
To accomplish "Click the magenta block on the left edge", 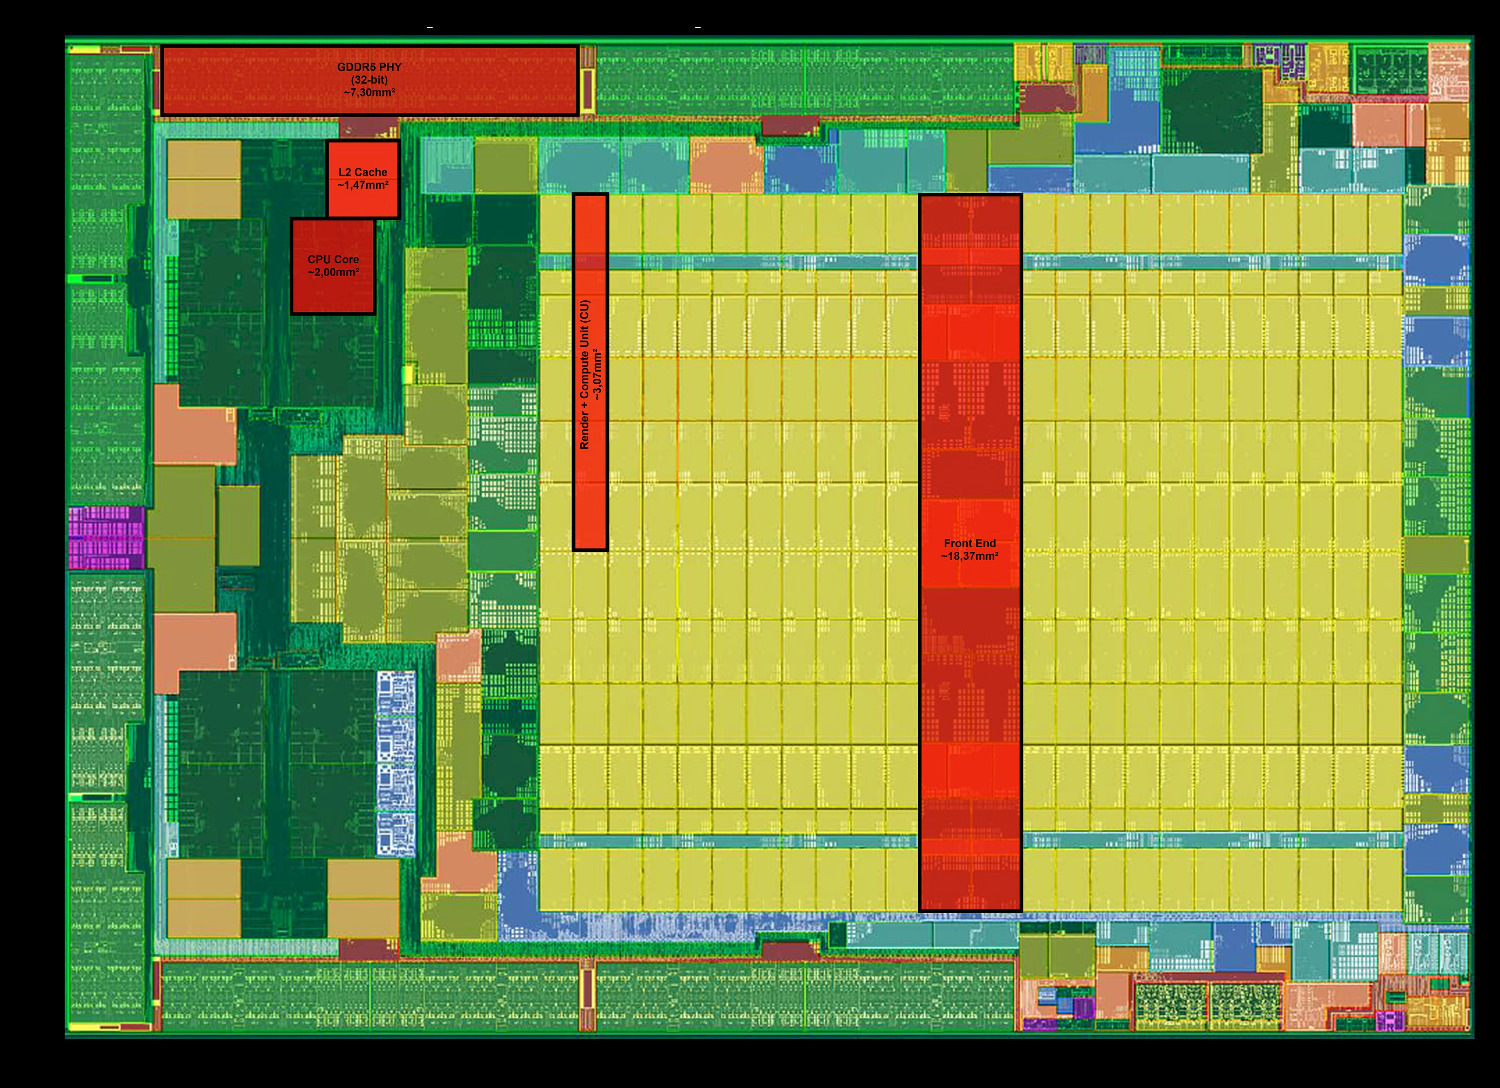I will pos(107,538).
